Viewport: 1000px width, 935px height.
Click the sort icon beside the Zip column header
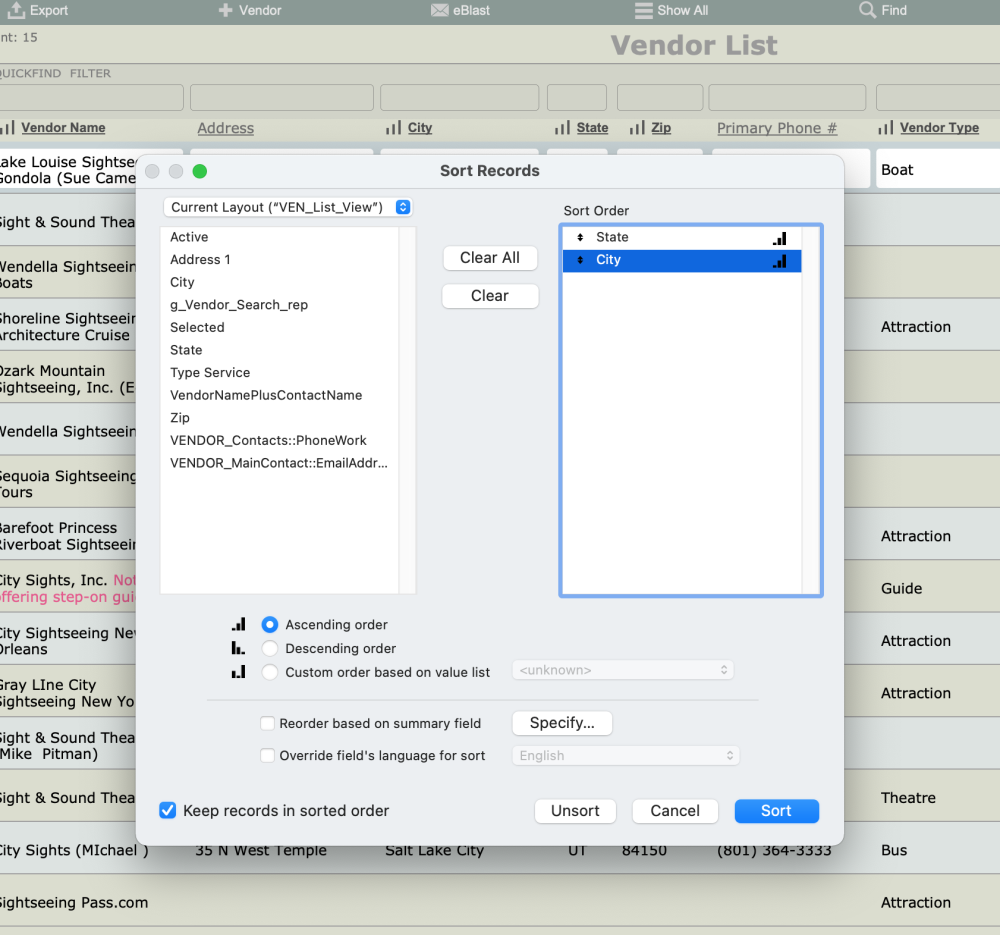pos(637,128)
